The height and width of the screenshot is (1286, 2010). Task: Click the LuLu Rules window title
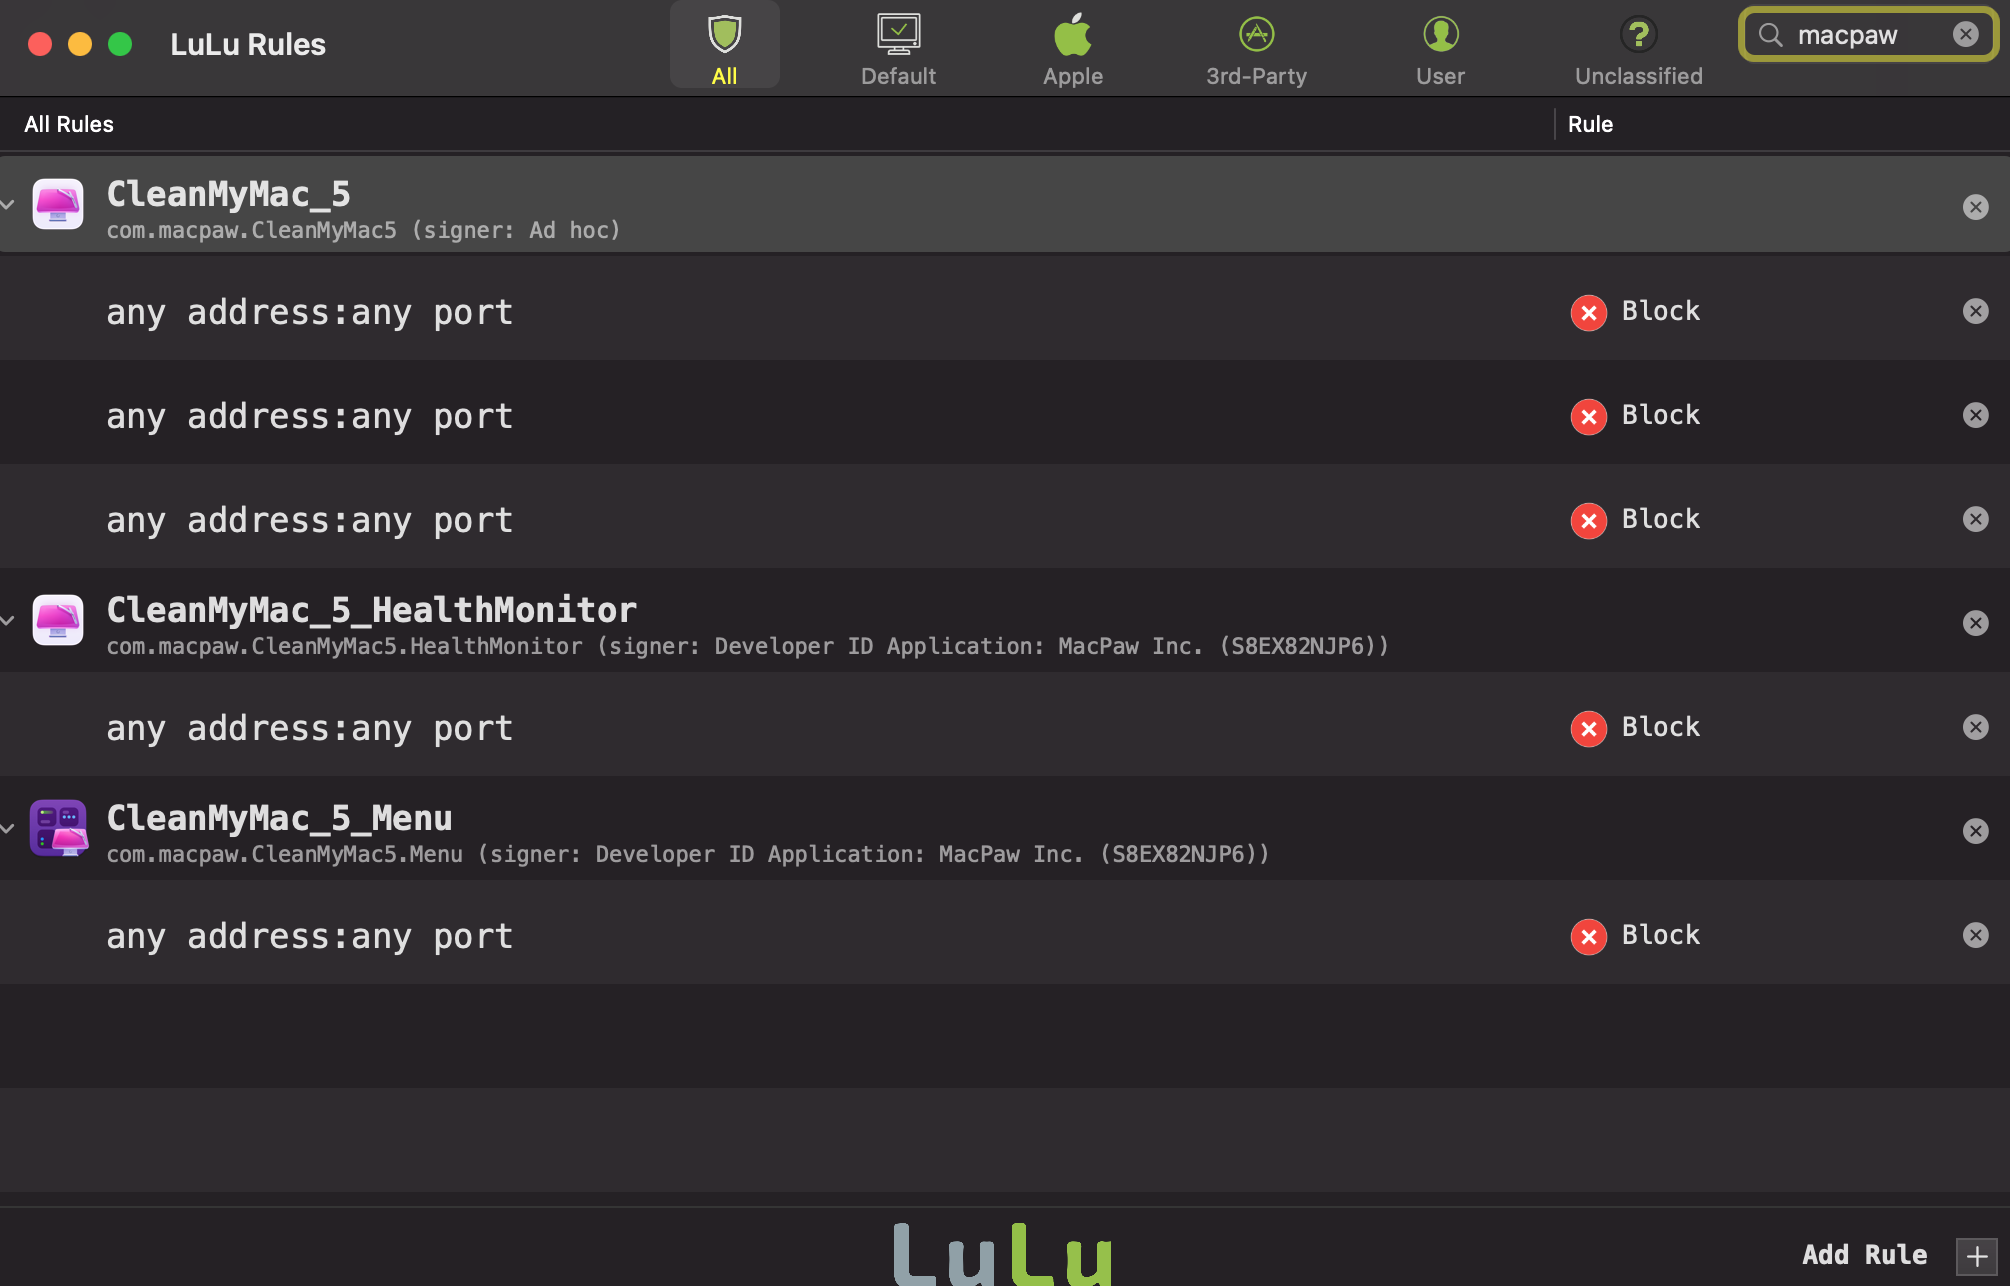click(248, 44)
